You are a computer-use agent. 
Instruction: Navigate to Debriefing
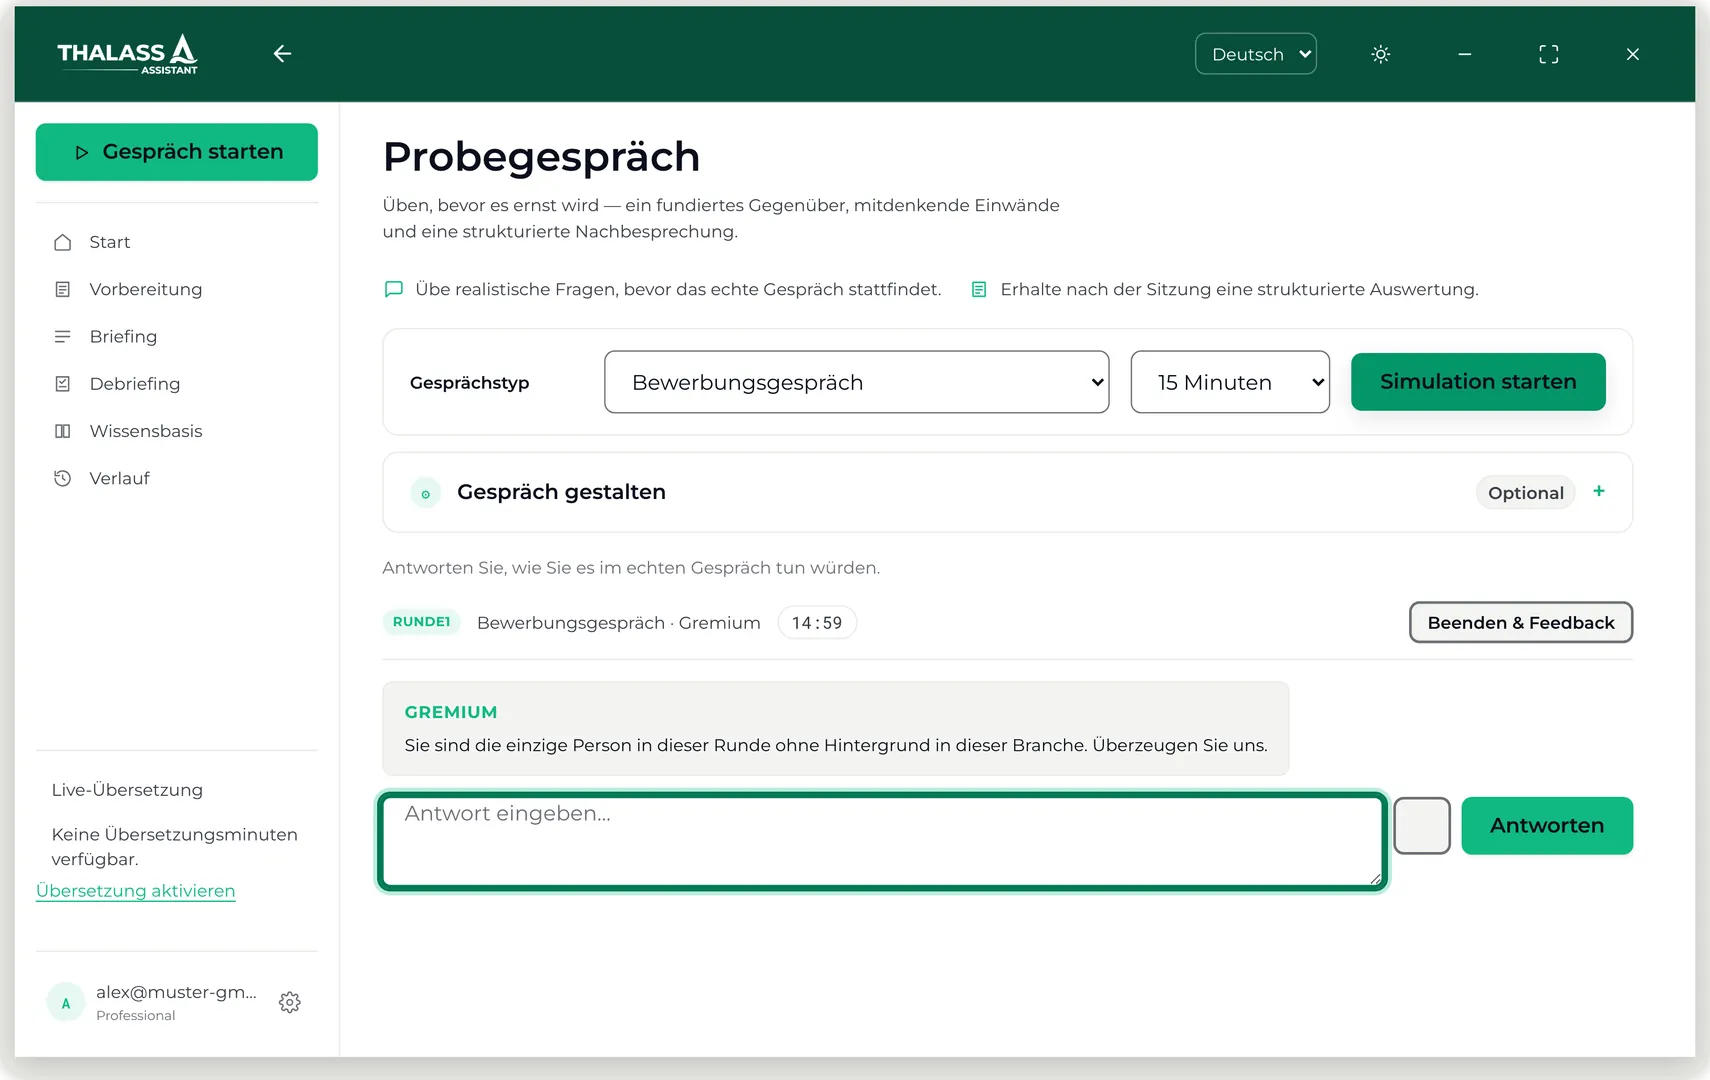tap(177, 384)
